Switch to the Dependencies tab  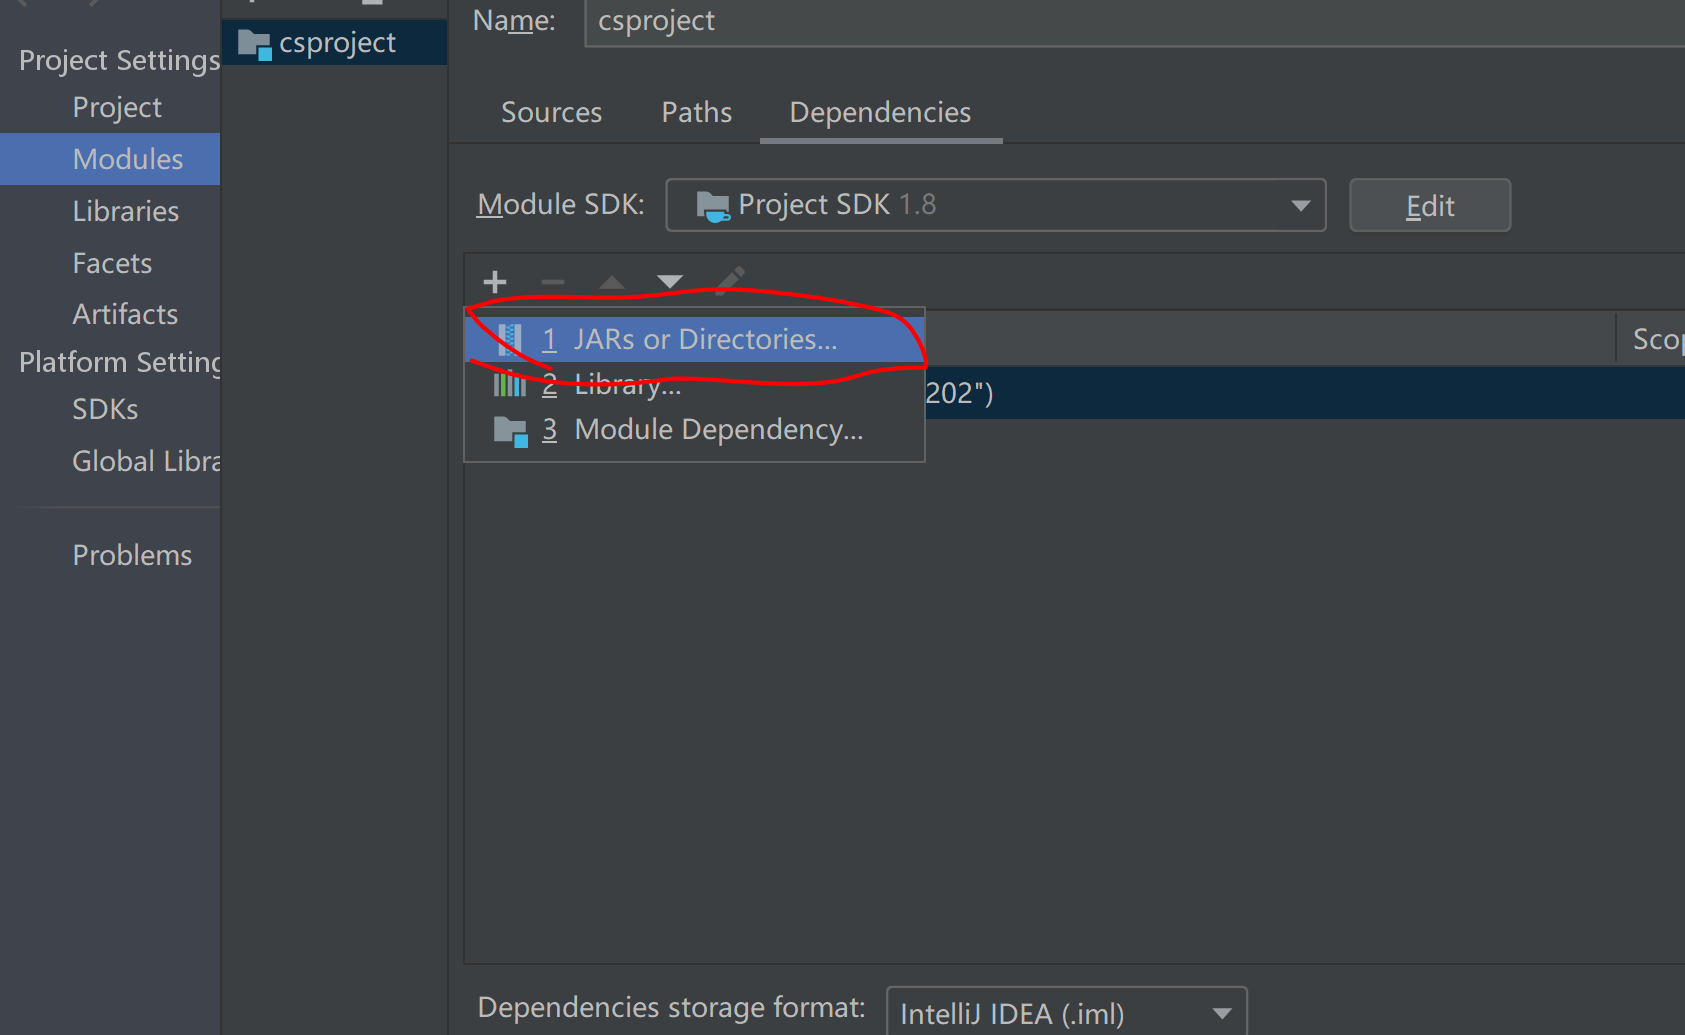point(881,112)
